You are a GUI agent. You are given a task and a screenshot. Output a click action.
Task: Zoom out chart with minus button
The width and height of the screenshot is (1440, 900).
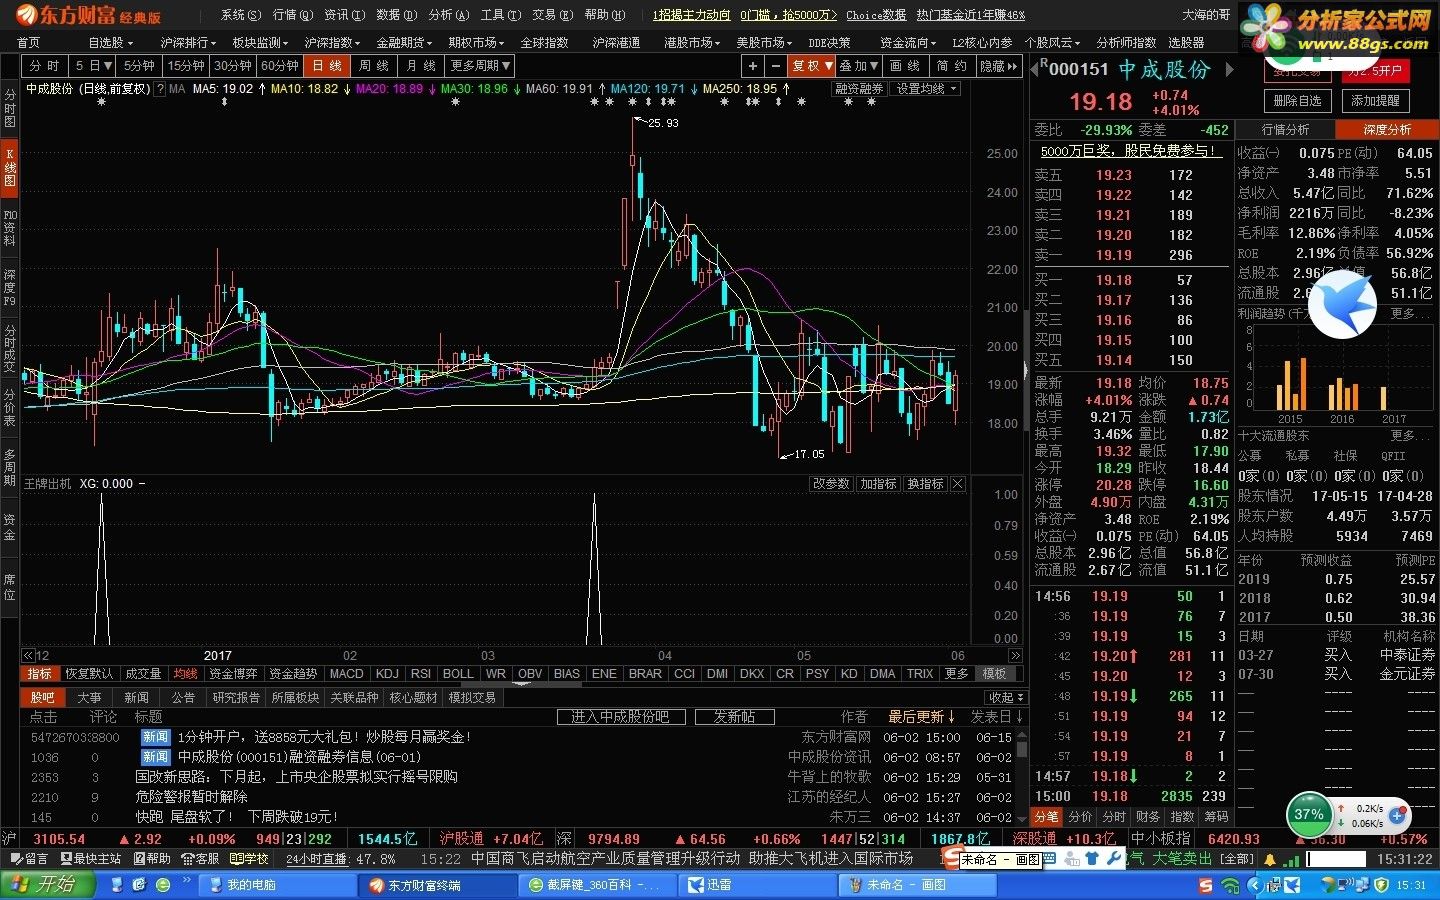(x=776, y=66)
